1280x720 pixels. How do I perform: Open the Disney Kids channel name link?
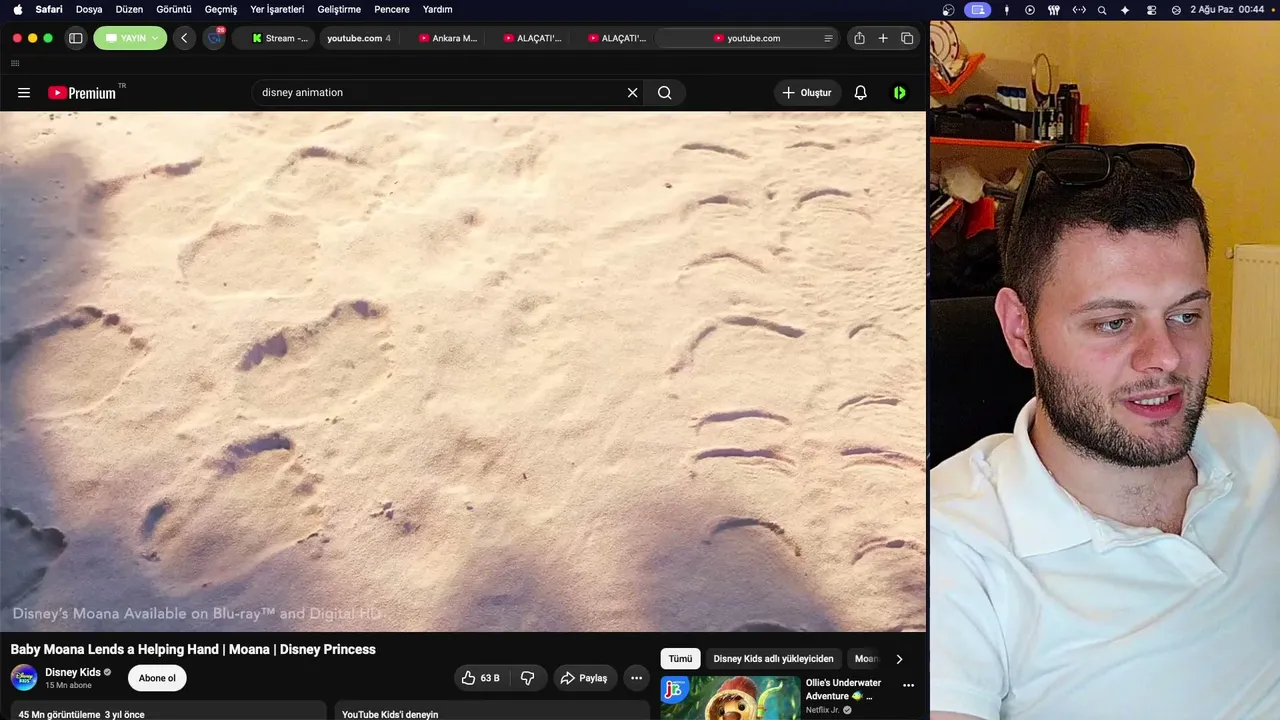[x=73, y=673]
